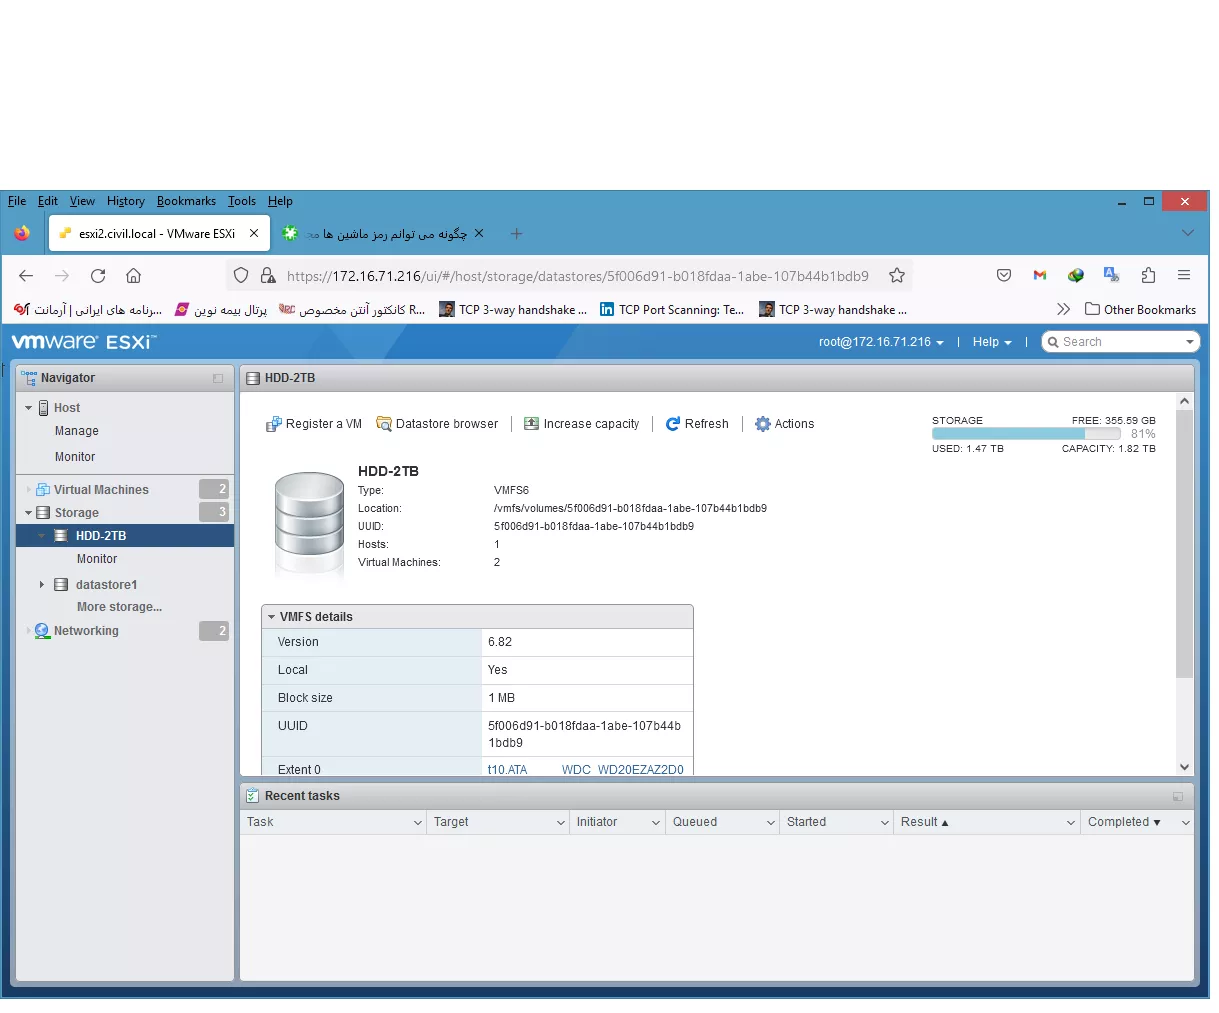Open the File menu
This screenshot has height=1013, width=1219.
pyautogui.click(x=17, y=201)
